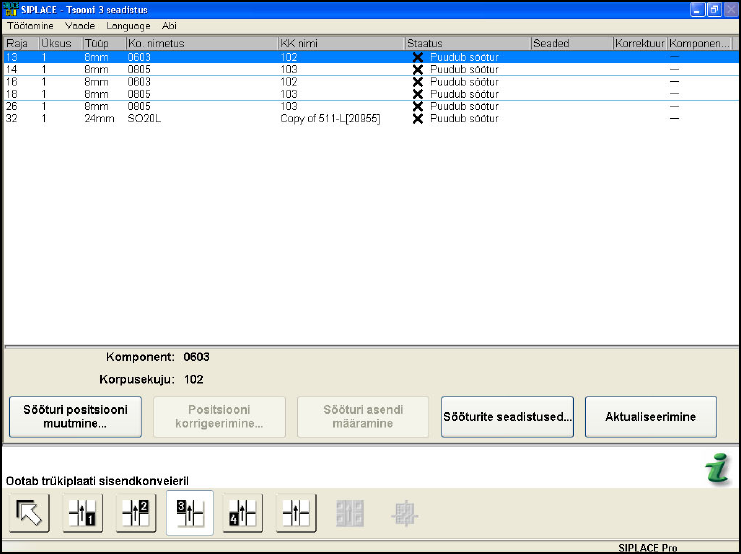
Task: Select the zone 3 feeder icon
Action: pos(190,514)
